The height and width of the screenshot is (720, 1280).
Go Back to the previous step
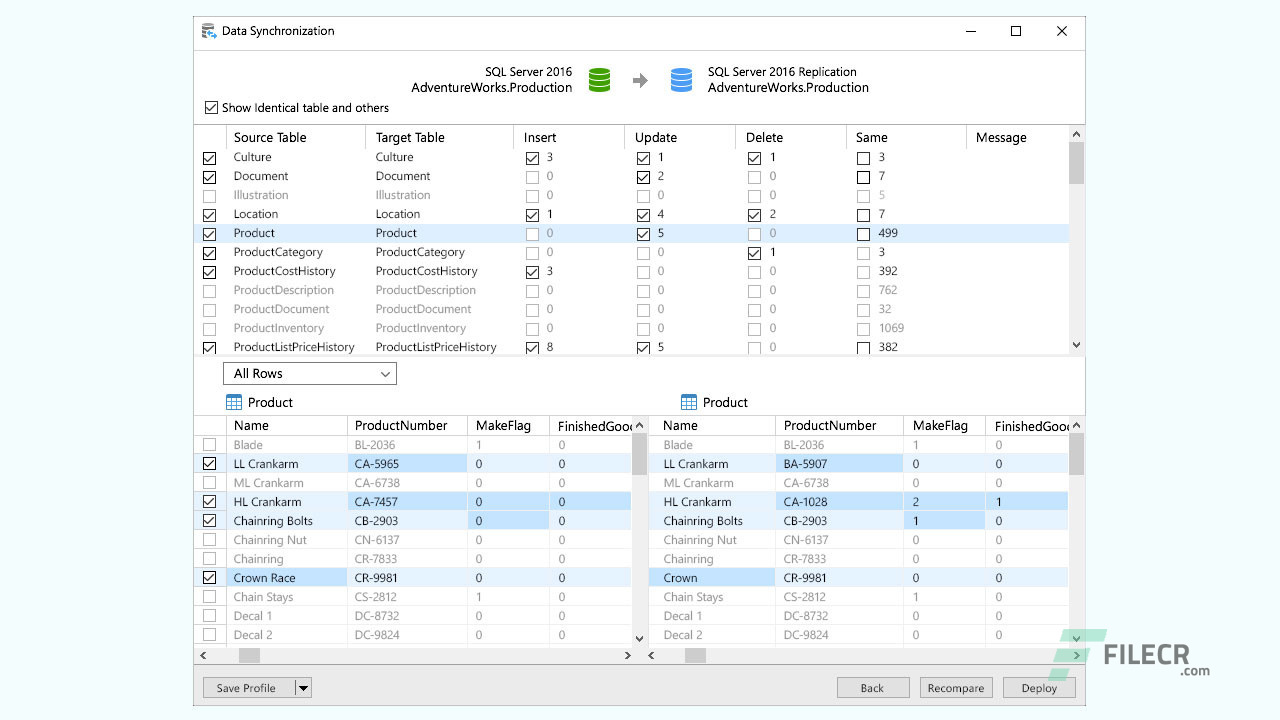tap(873, 688)
